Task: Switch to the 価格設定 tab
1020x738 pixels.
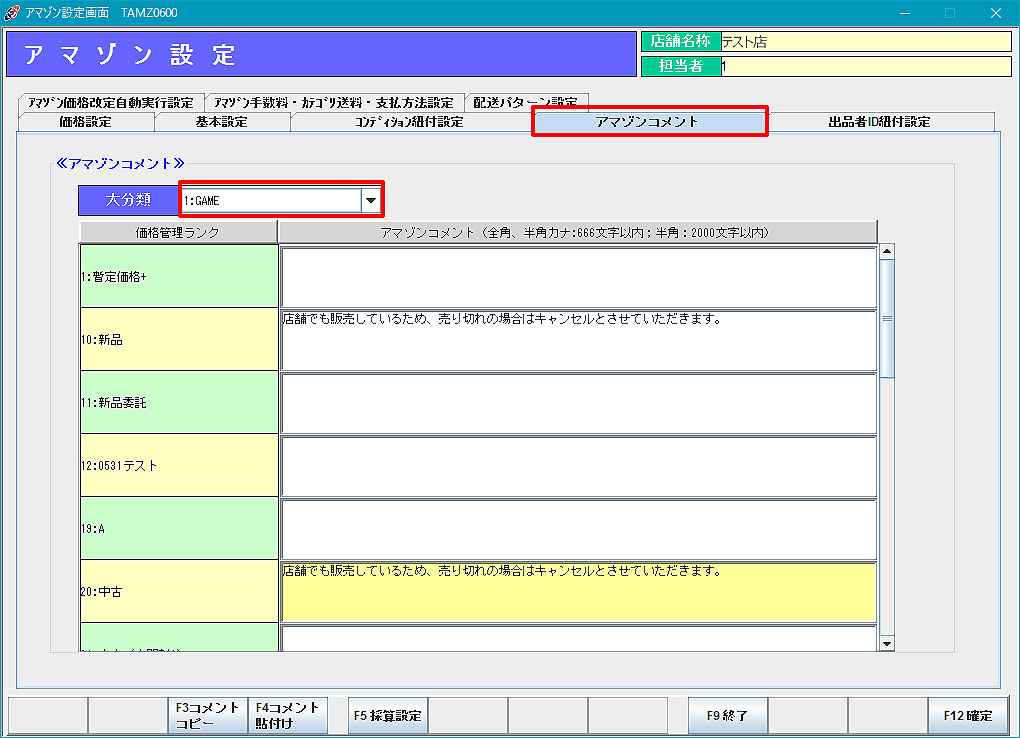Action: 85,122
